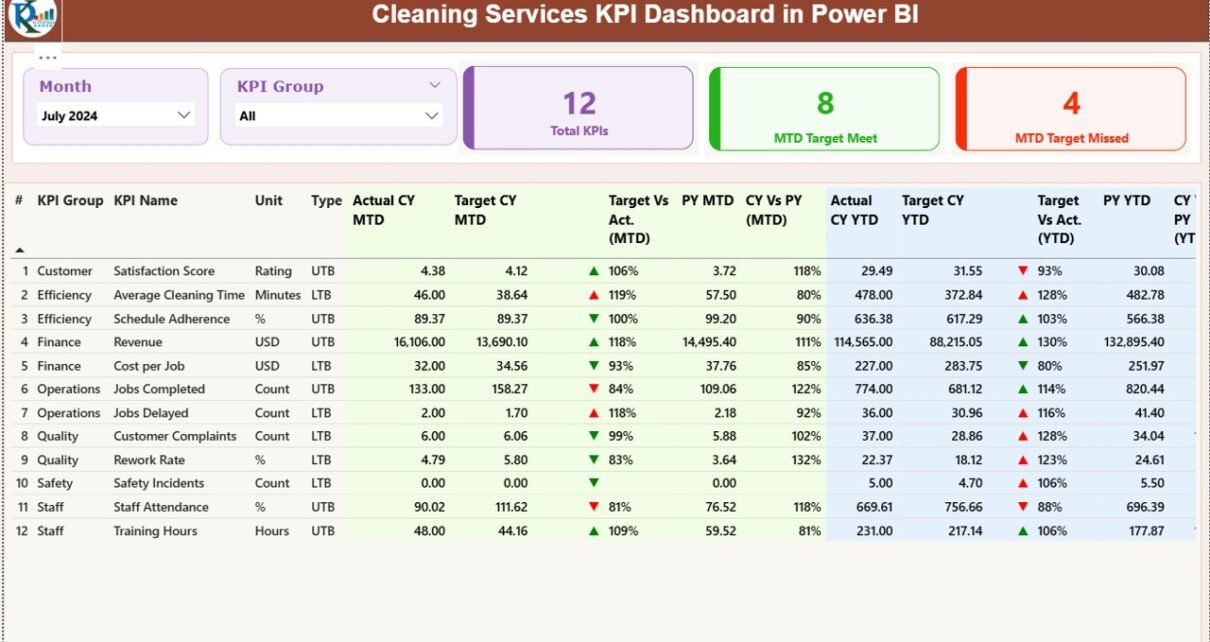This screenshot has height=642, width=1210.
Task: Click red up arrow in Average Cleaning Time MTD
Action: [x=594, y=295]
